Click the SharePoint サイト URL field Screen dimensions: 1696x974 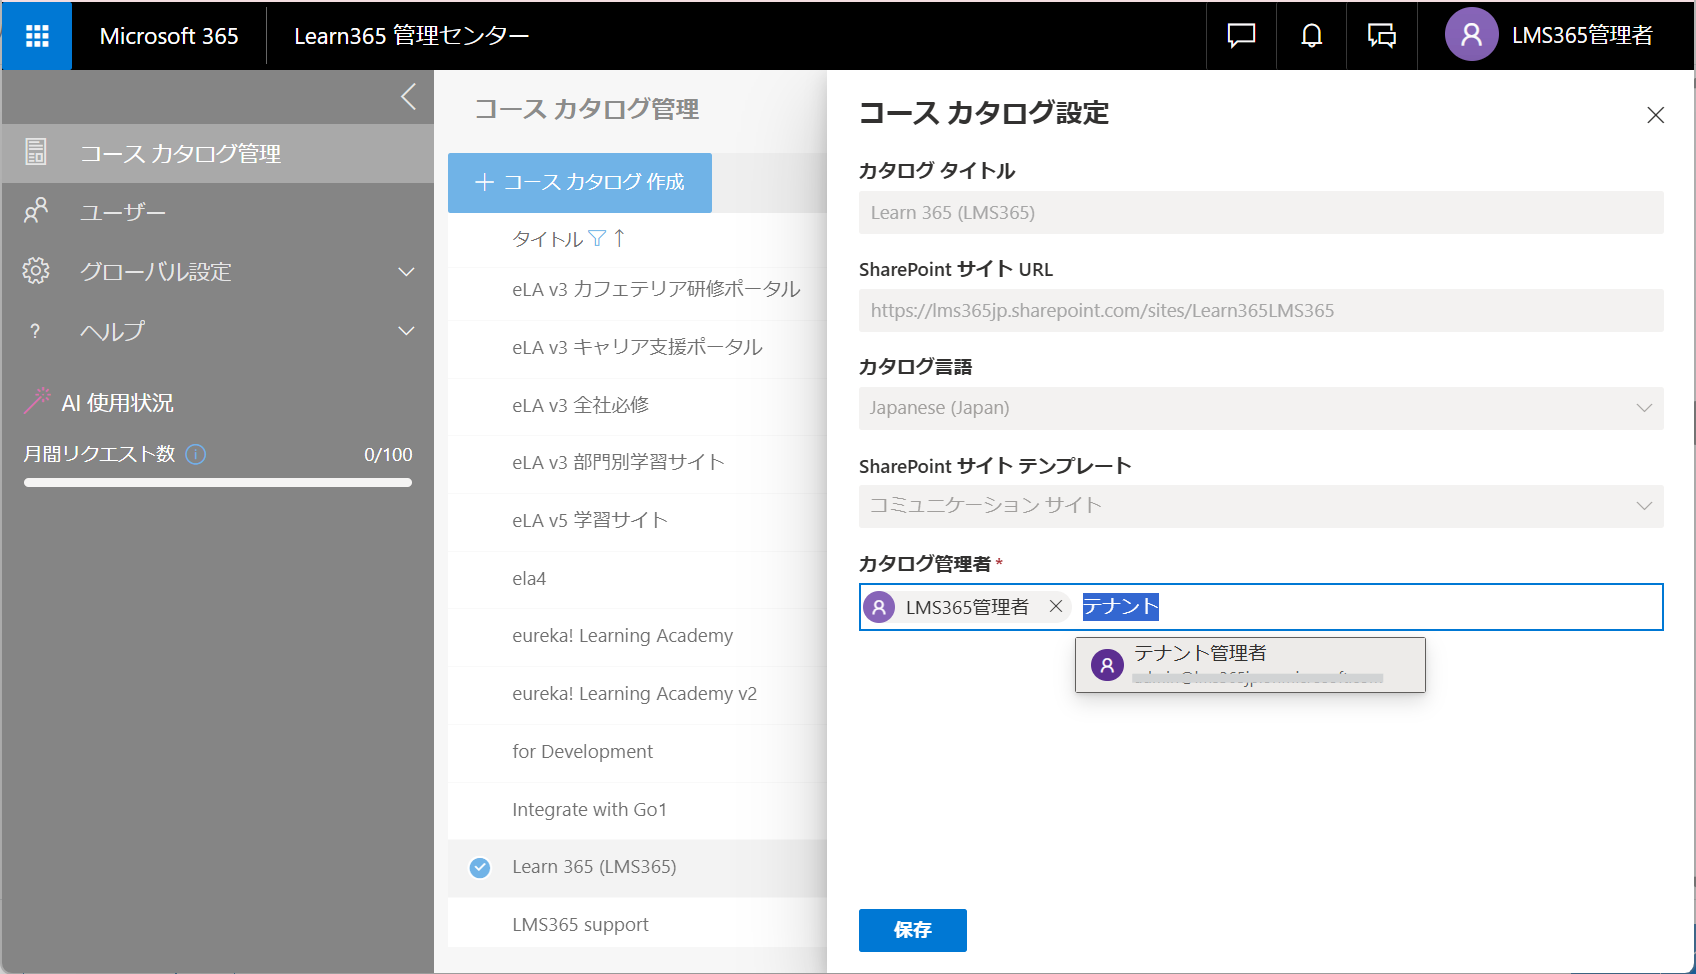pos(1261,310)
